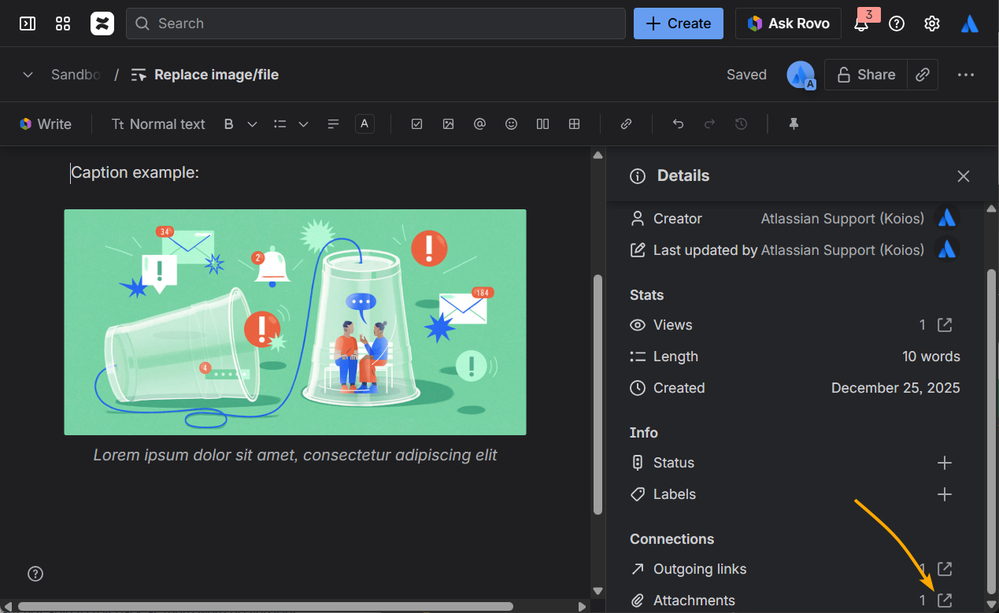Open the three-dot more actions menu
Viewport: 999px width, 613px height.
click(965, 75)
